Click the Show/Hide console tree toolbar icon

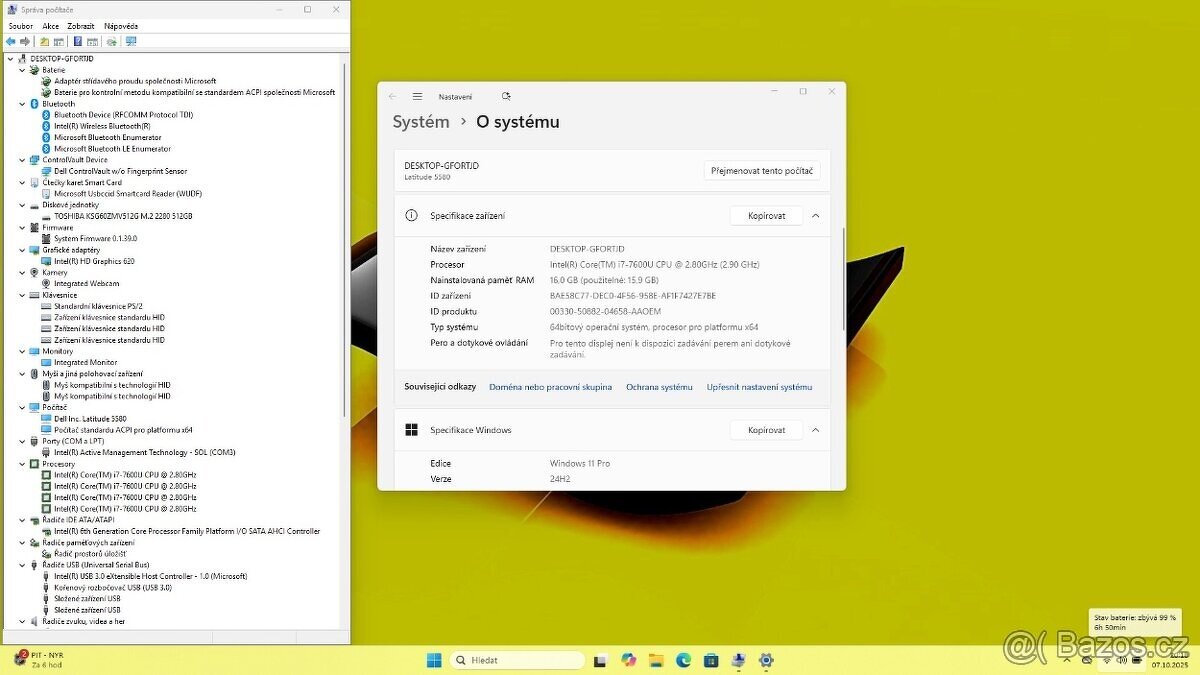[59, 41]
